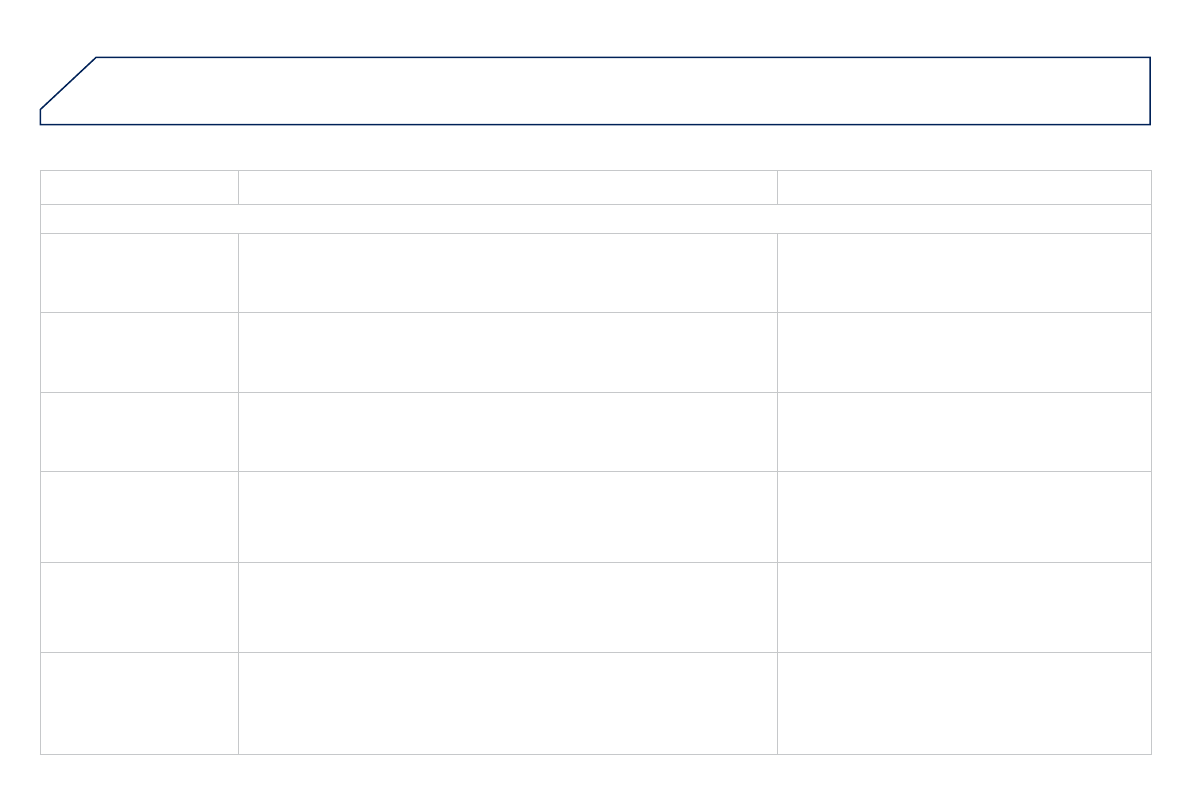The height and width of the screenshot is (794, 1191).
Task: Click third body row's left column cell
Action: pyautogui.click(x=139, y=432)
